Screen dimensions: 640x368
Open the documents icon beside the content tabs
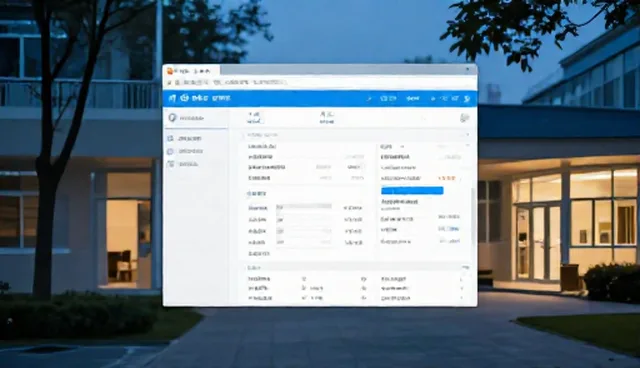click(464, 118)
